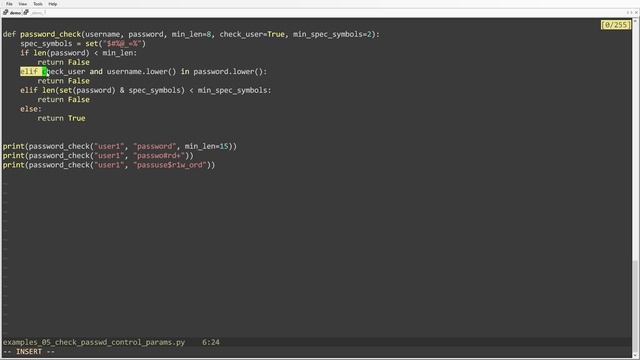
Task: Click the 'if len(password) < min_len:' line
Action: click(x=78, y=53)
